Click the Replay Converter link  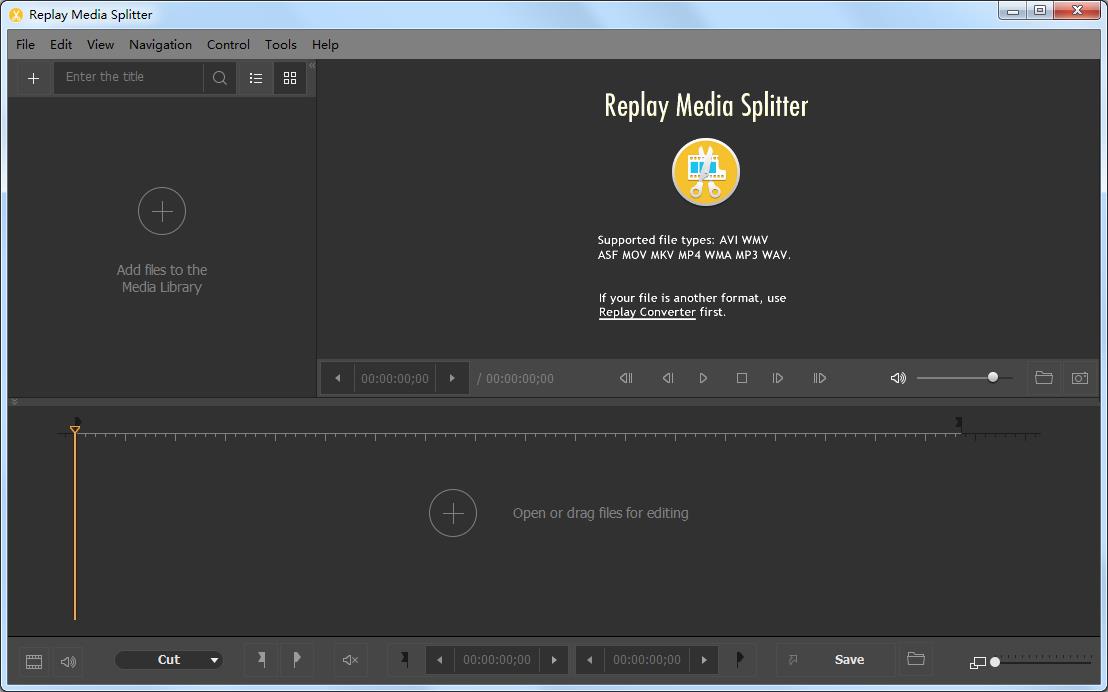tap(647, 312)
